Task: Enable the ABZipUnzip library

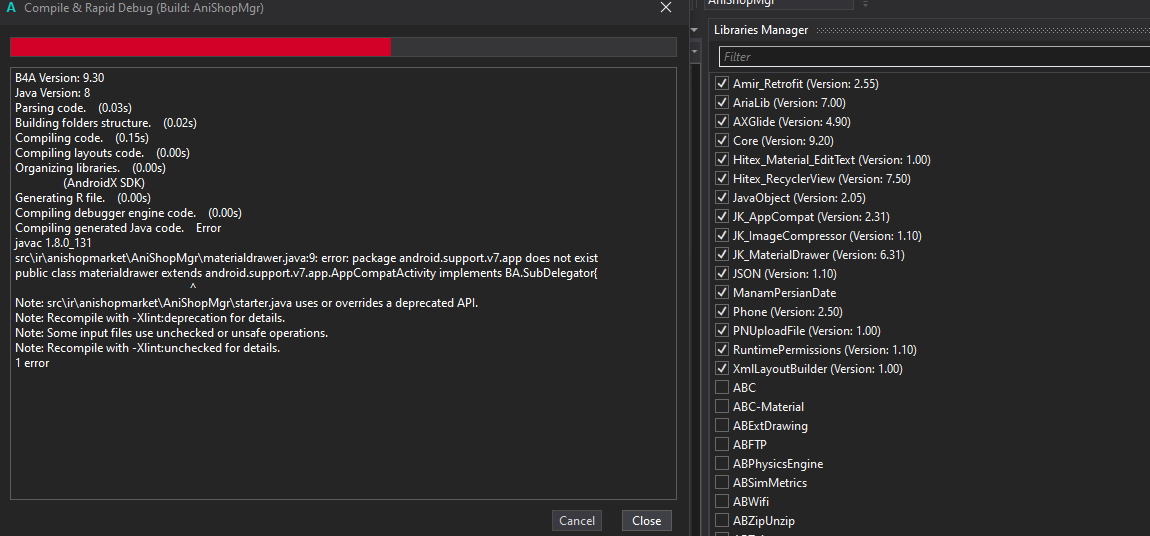Action: (x=722, y=521)
